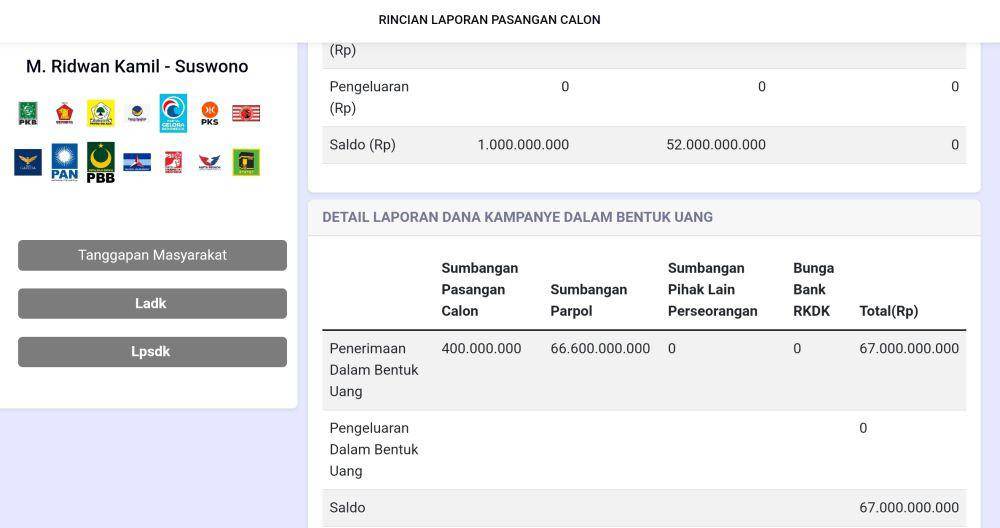Image resolution: width=1000 pixels, height=528 pixels.
Task: Click the red-white striped party logo
Action: pyautogui.click(x=246, y=114)
